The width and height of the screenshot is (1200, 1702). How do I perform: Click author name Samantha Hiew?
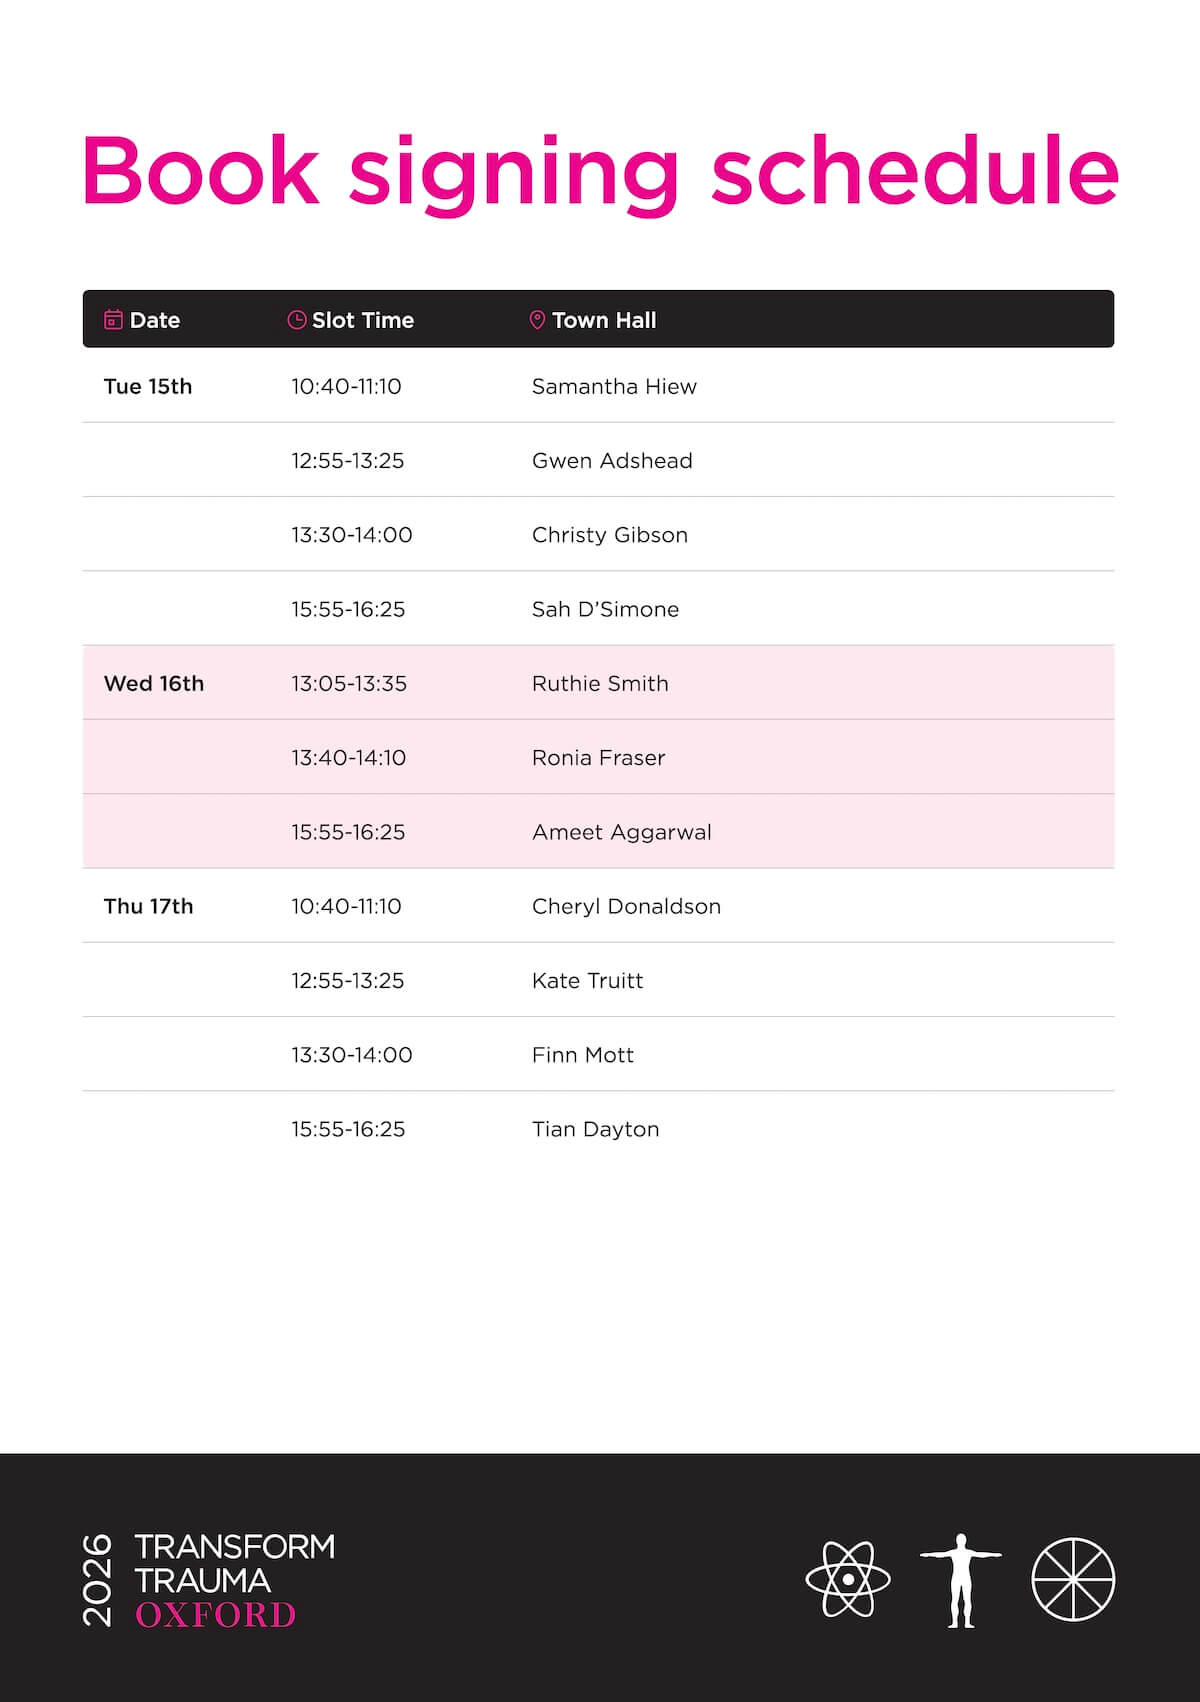[614, 386]
